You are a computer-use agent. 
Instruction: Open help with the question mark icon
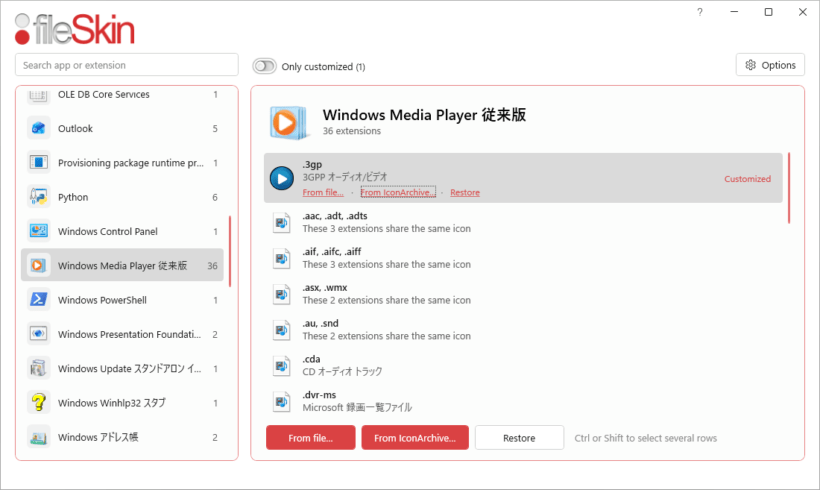click(700, 12)
